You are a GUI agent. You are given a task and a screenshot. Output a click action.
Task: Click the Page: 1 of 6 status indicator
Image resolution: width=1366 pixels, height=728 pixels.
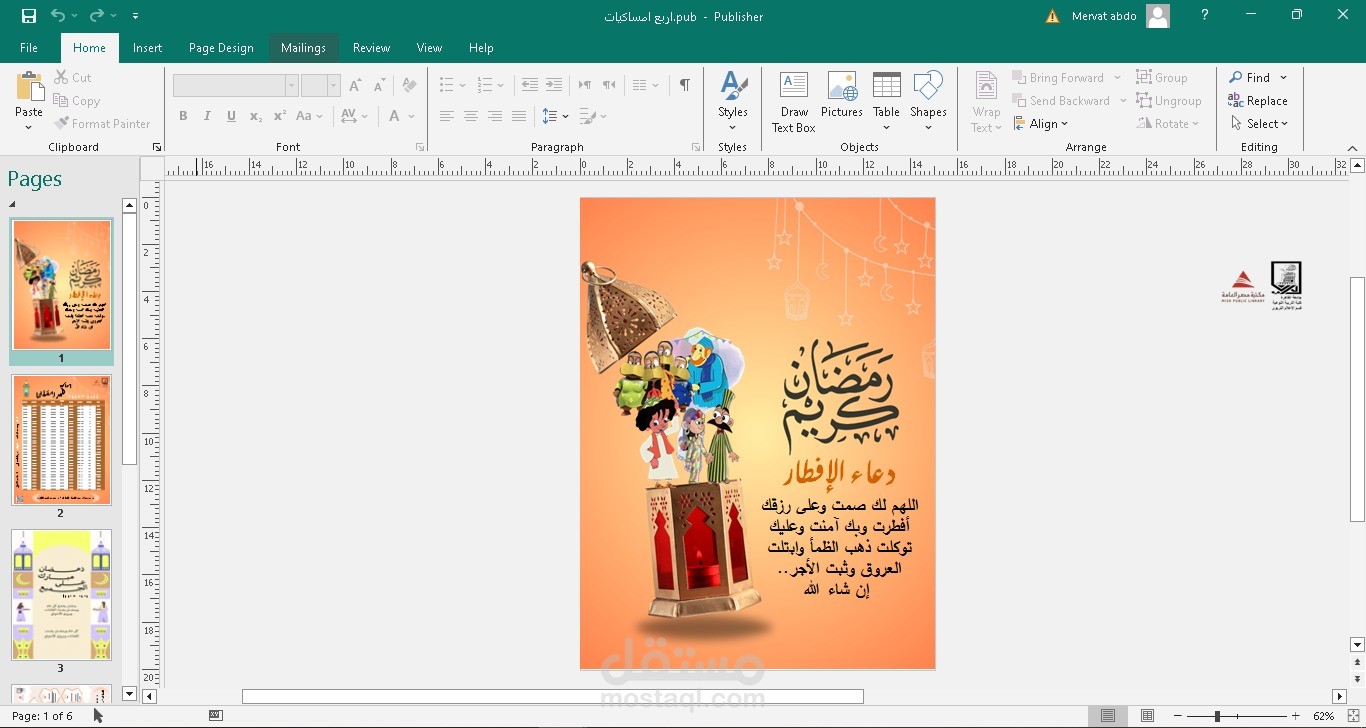click(42, 716)
